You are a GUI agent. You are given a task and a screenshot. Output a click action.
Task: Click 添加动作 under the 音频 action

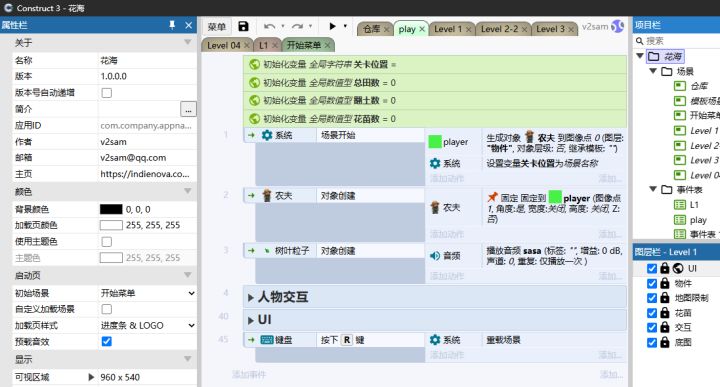pos(447,276)
